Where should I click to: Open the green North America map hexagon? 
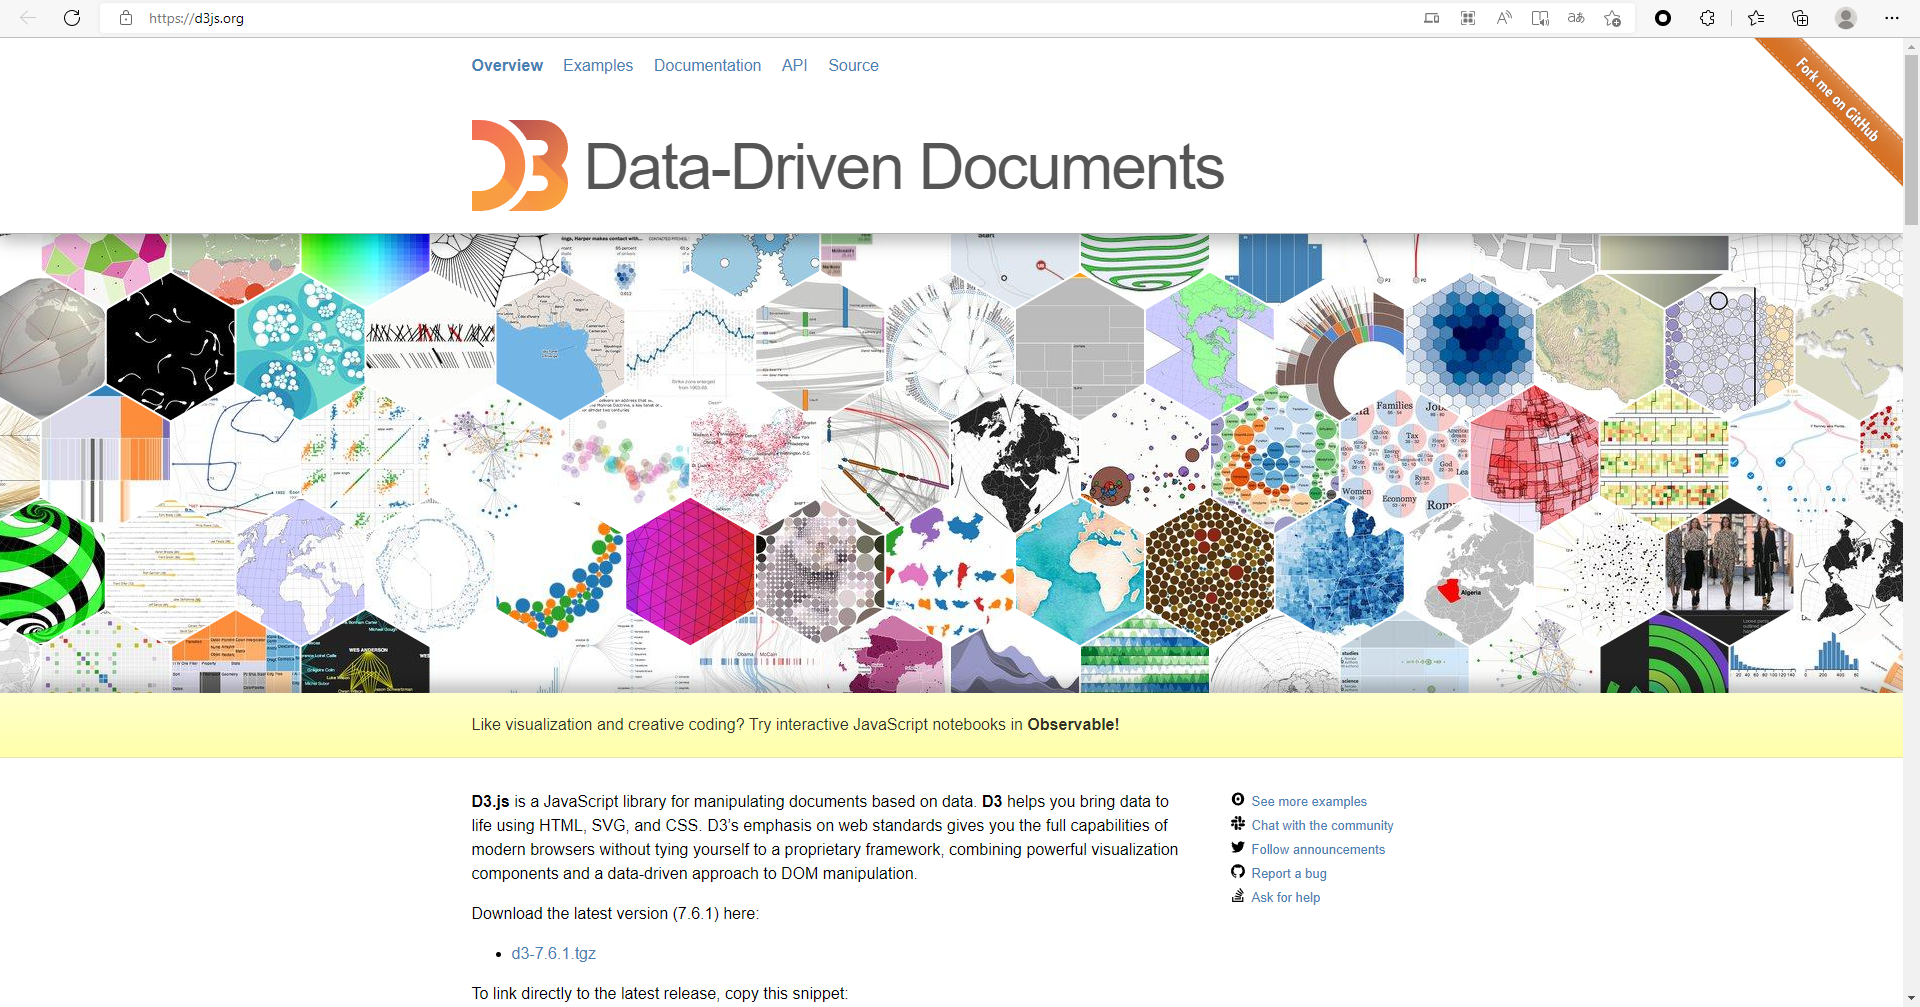point(1210,345)
